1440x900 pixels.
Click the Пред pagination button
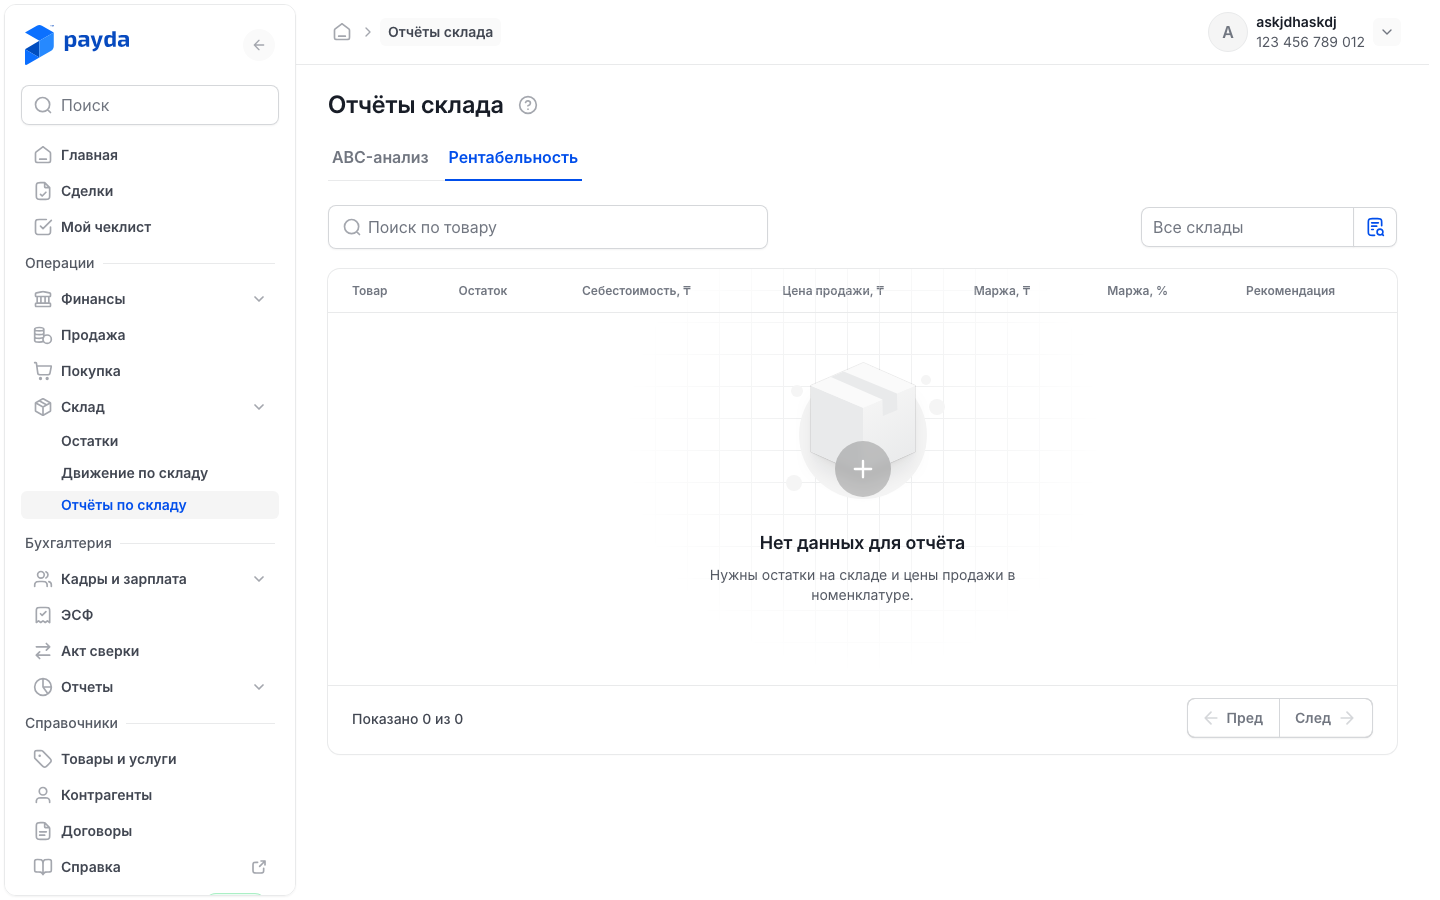click(1233, 718)
